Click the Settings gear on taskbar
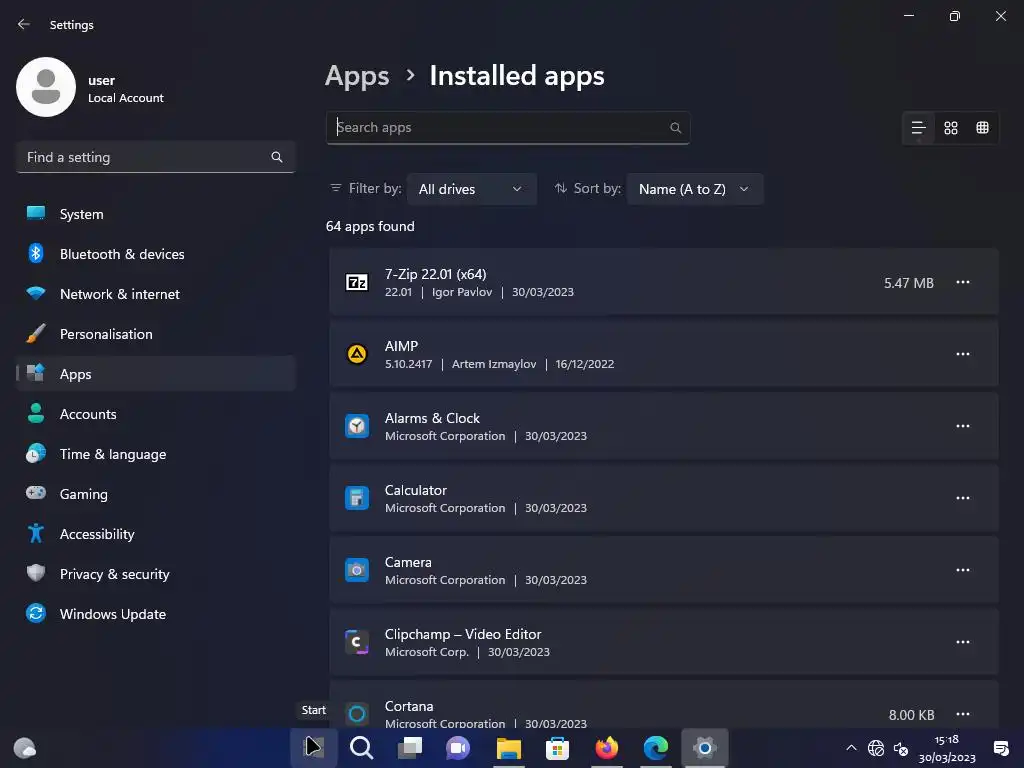This screenshot has height=768, width=1024. click(705, 747)
